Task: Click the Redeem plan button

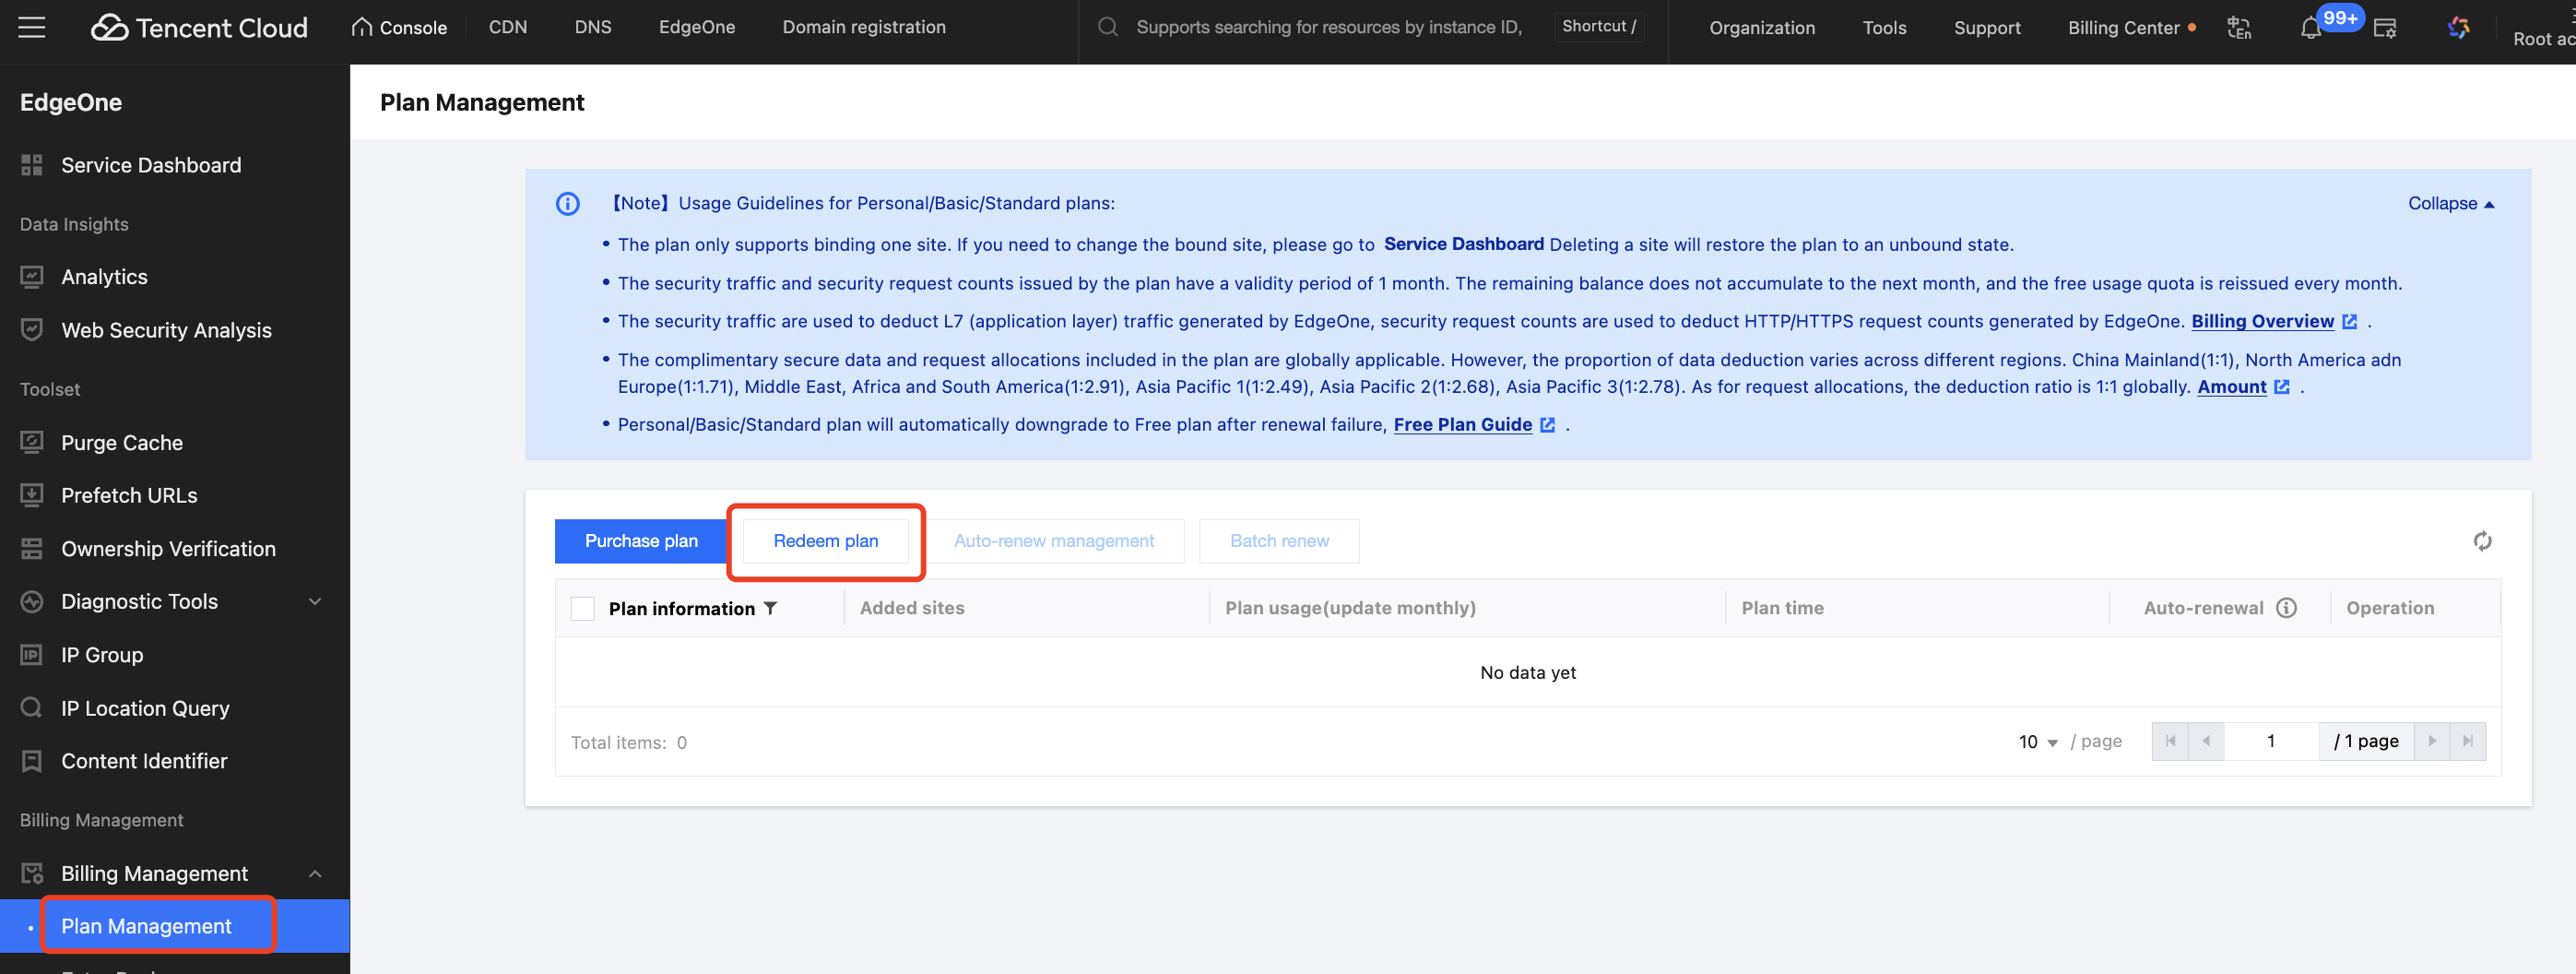Action: (825, 541)
